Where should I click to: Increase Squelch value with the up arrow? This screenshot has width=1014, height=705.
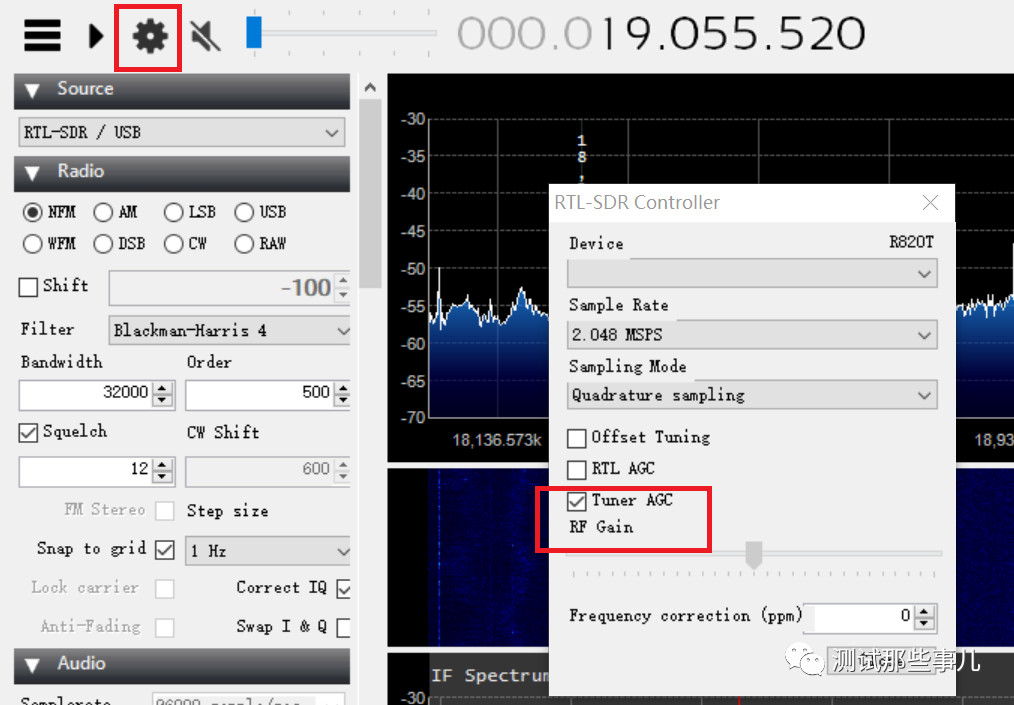pyautogui.click(x=164, y=464)
